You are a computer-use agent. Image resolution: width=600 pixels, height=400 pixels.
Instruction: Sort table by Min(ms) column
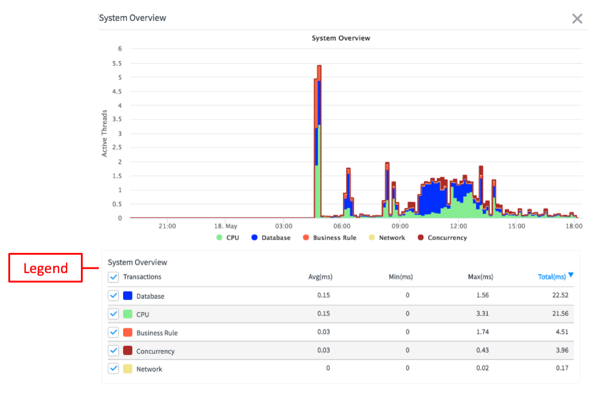pyautogui.click(x=401, y=277)
